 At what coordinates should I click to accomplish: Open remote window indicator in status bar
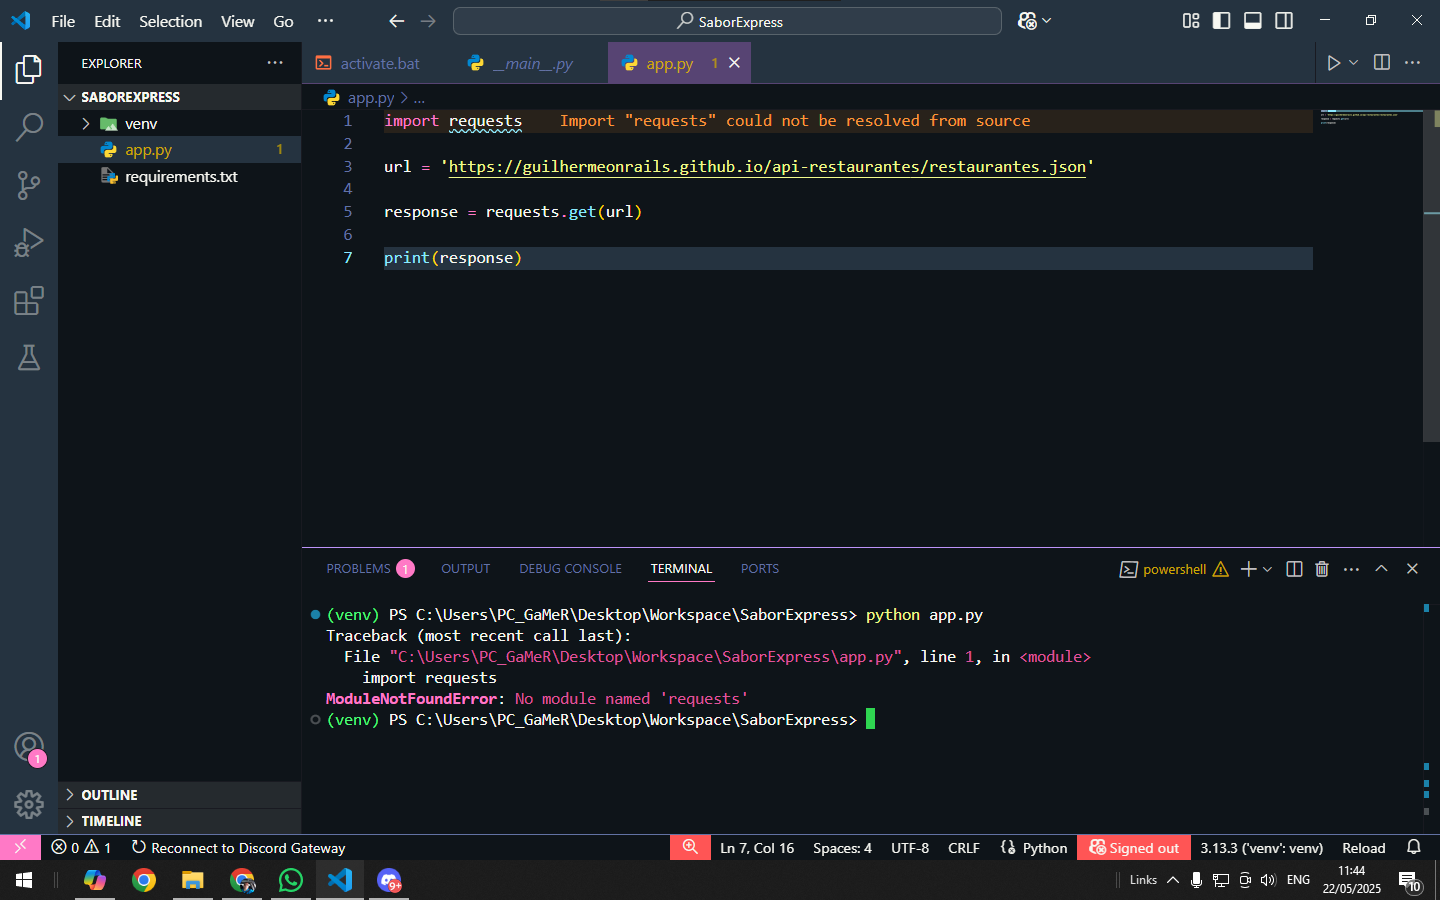pos(20,847)
